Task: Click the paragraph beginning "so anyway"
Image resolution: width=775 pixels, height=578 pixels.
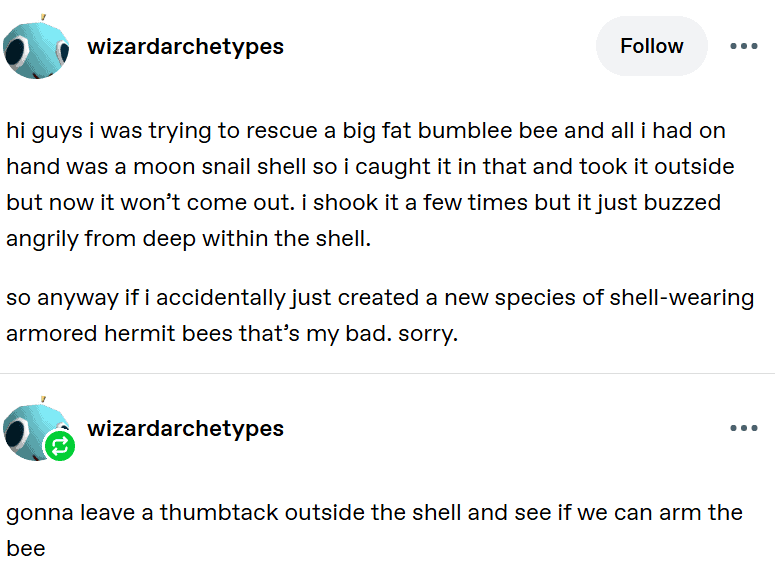Action: click(380, 315)
